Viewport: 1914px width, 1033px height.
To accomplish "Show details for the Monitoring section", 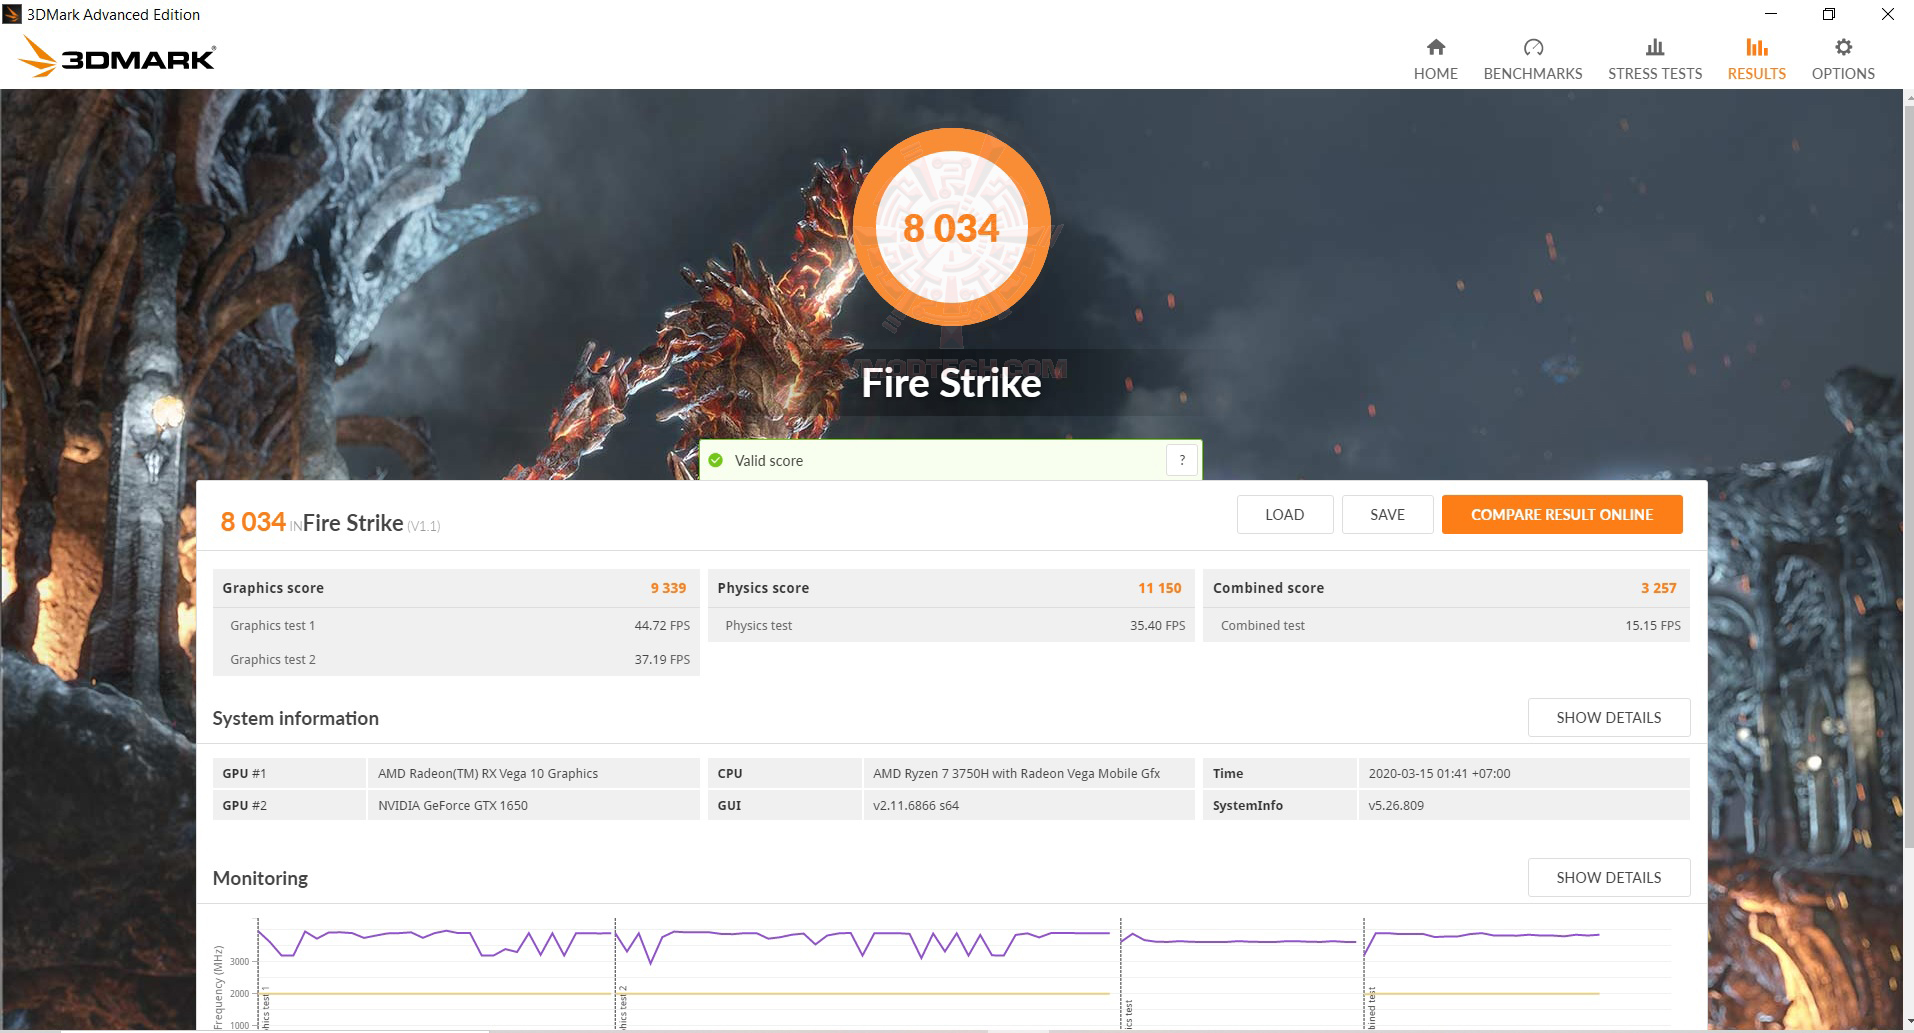I will click(x=1608, y=877).
